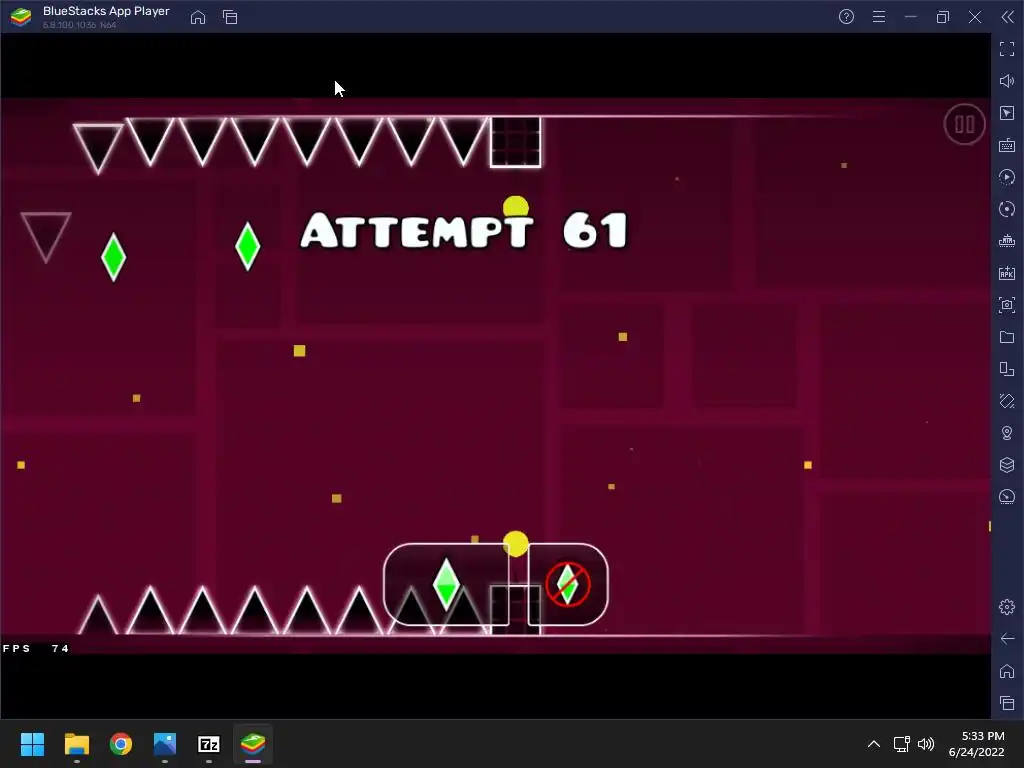Toggle eco mode in sidebar
This screenshot has height=768, width=1024.
(1007, 497)
